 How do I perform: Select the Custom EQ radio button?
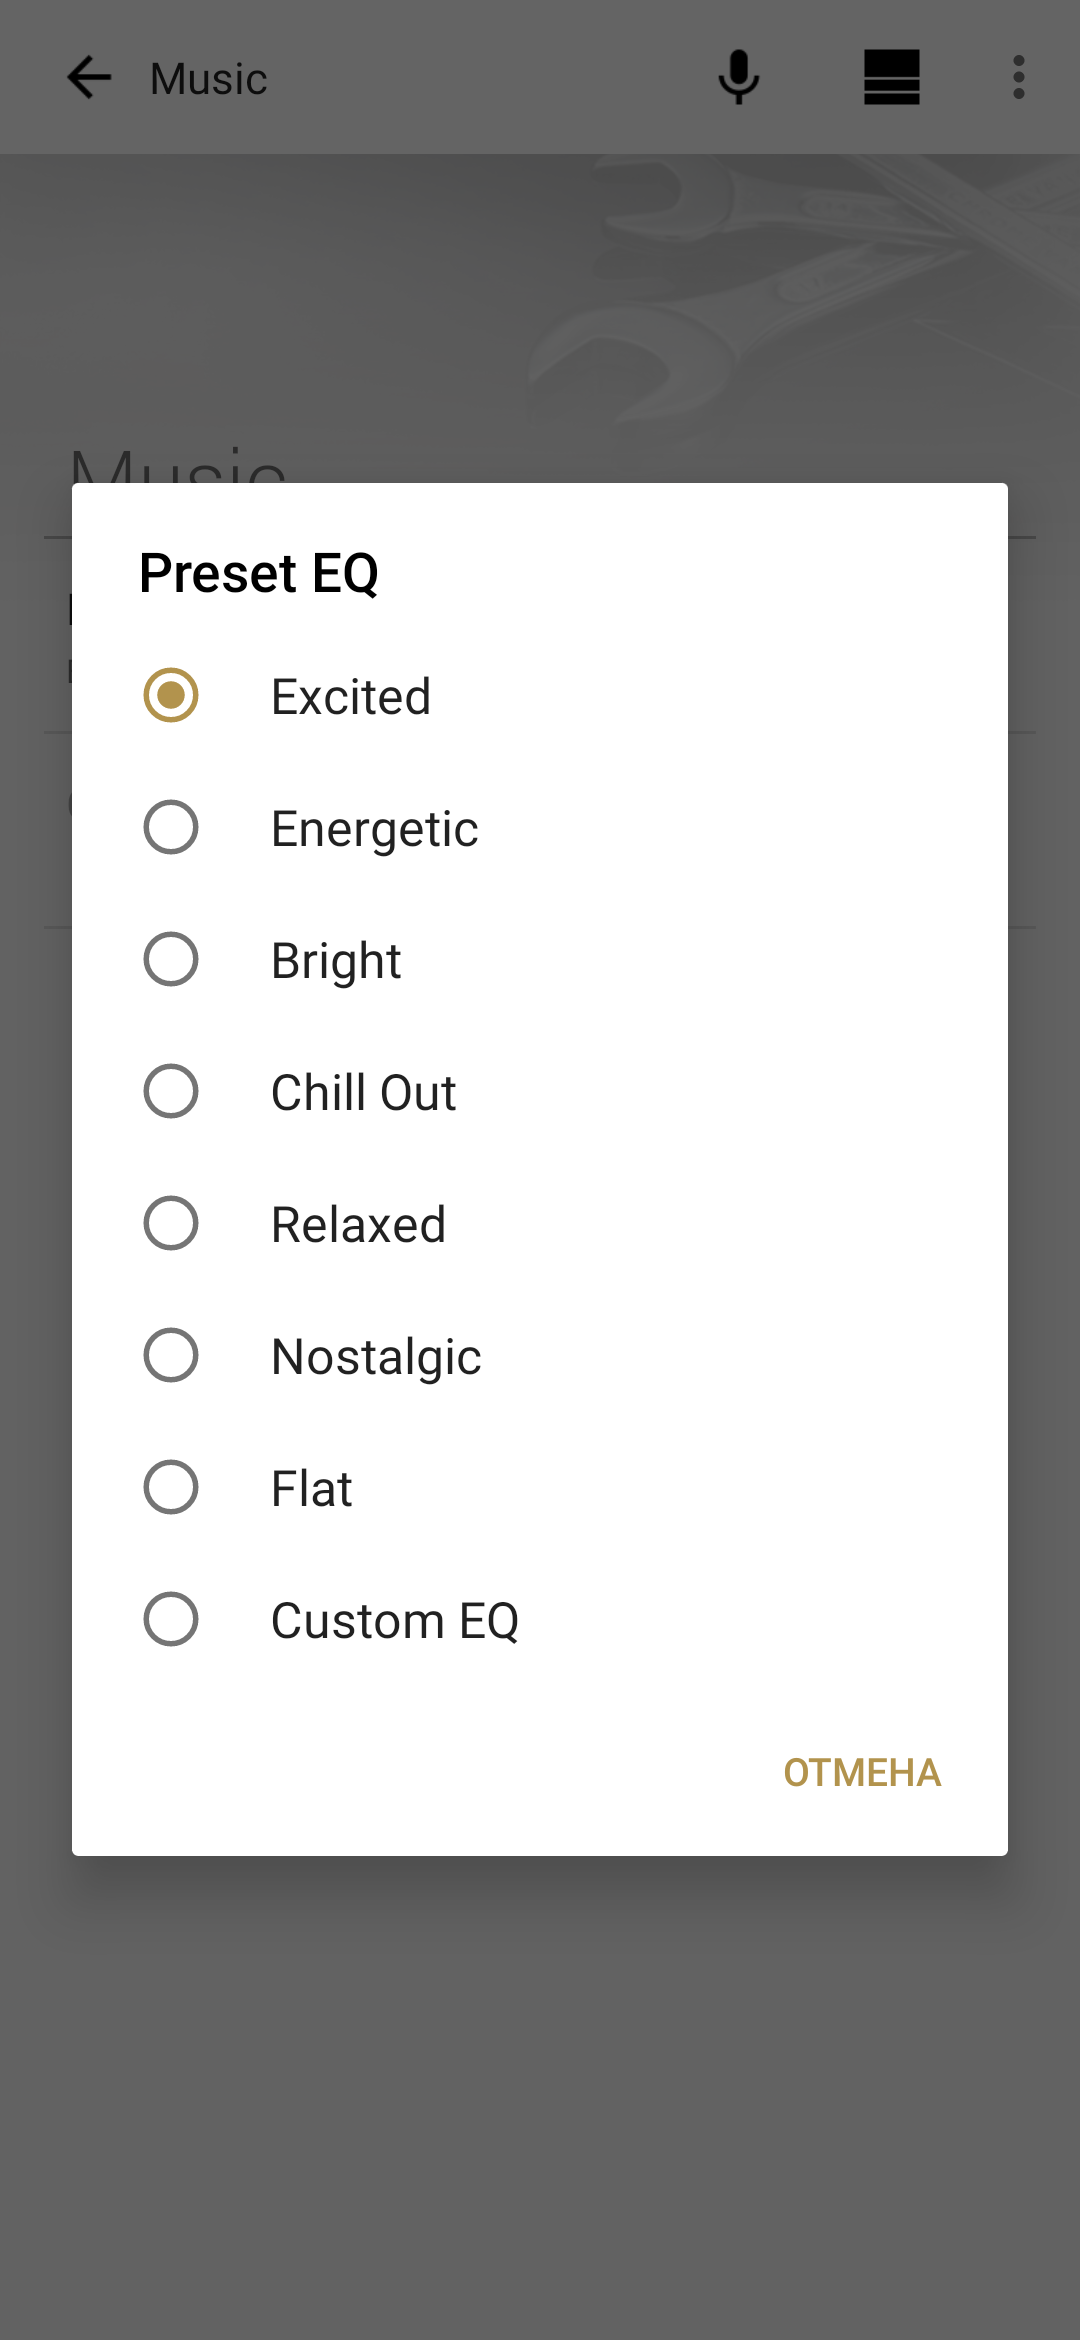pos(171,1619)
